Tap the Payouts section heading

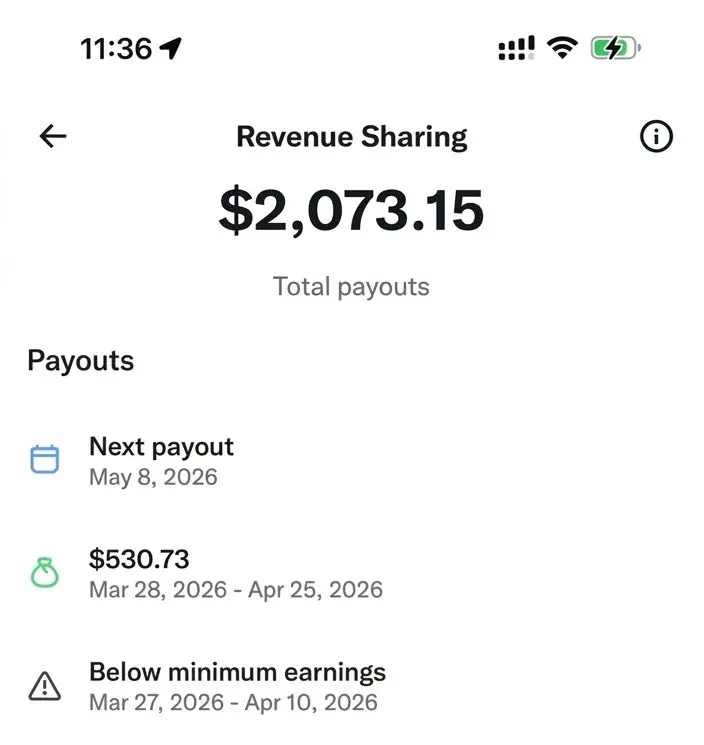click(x=81, y=361)
